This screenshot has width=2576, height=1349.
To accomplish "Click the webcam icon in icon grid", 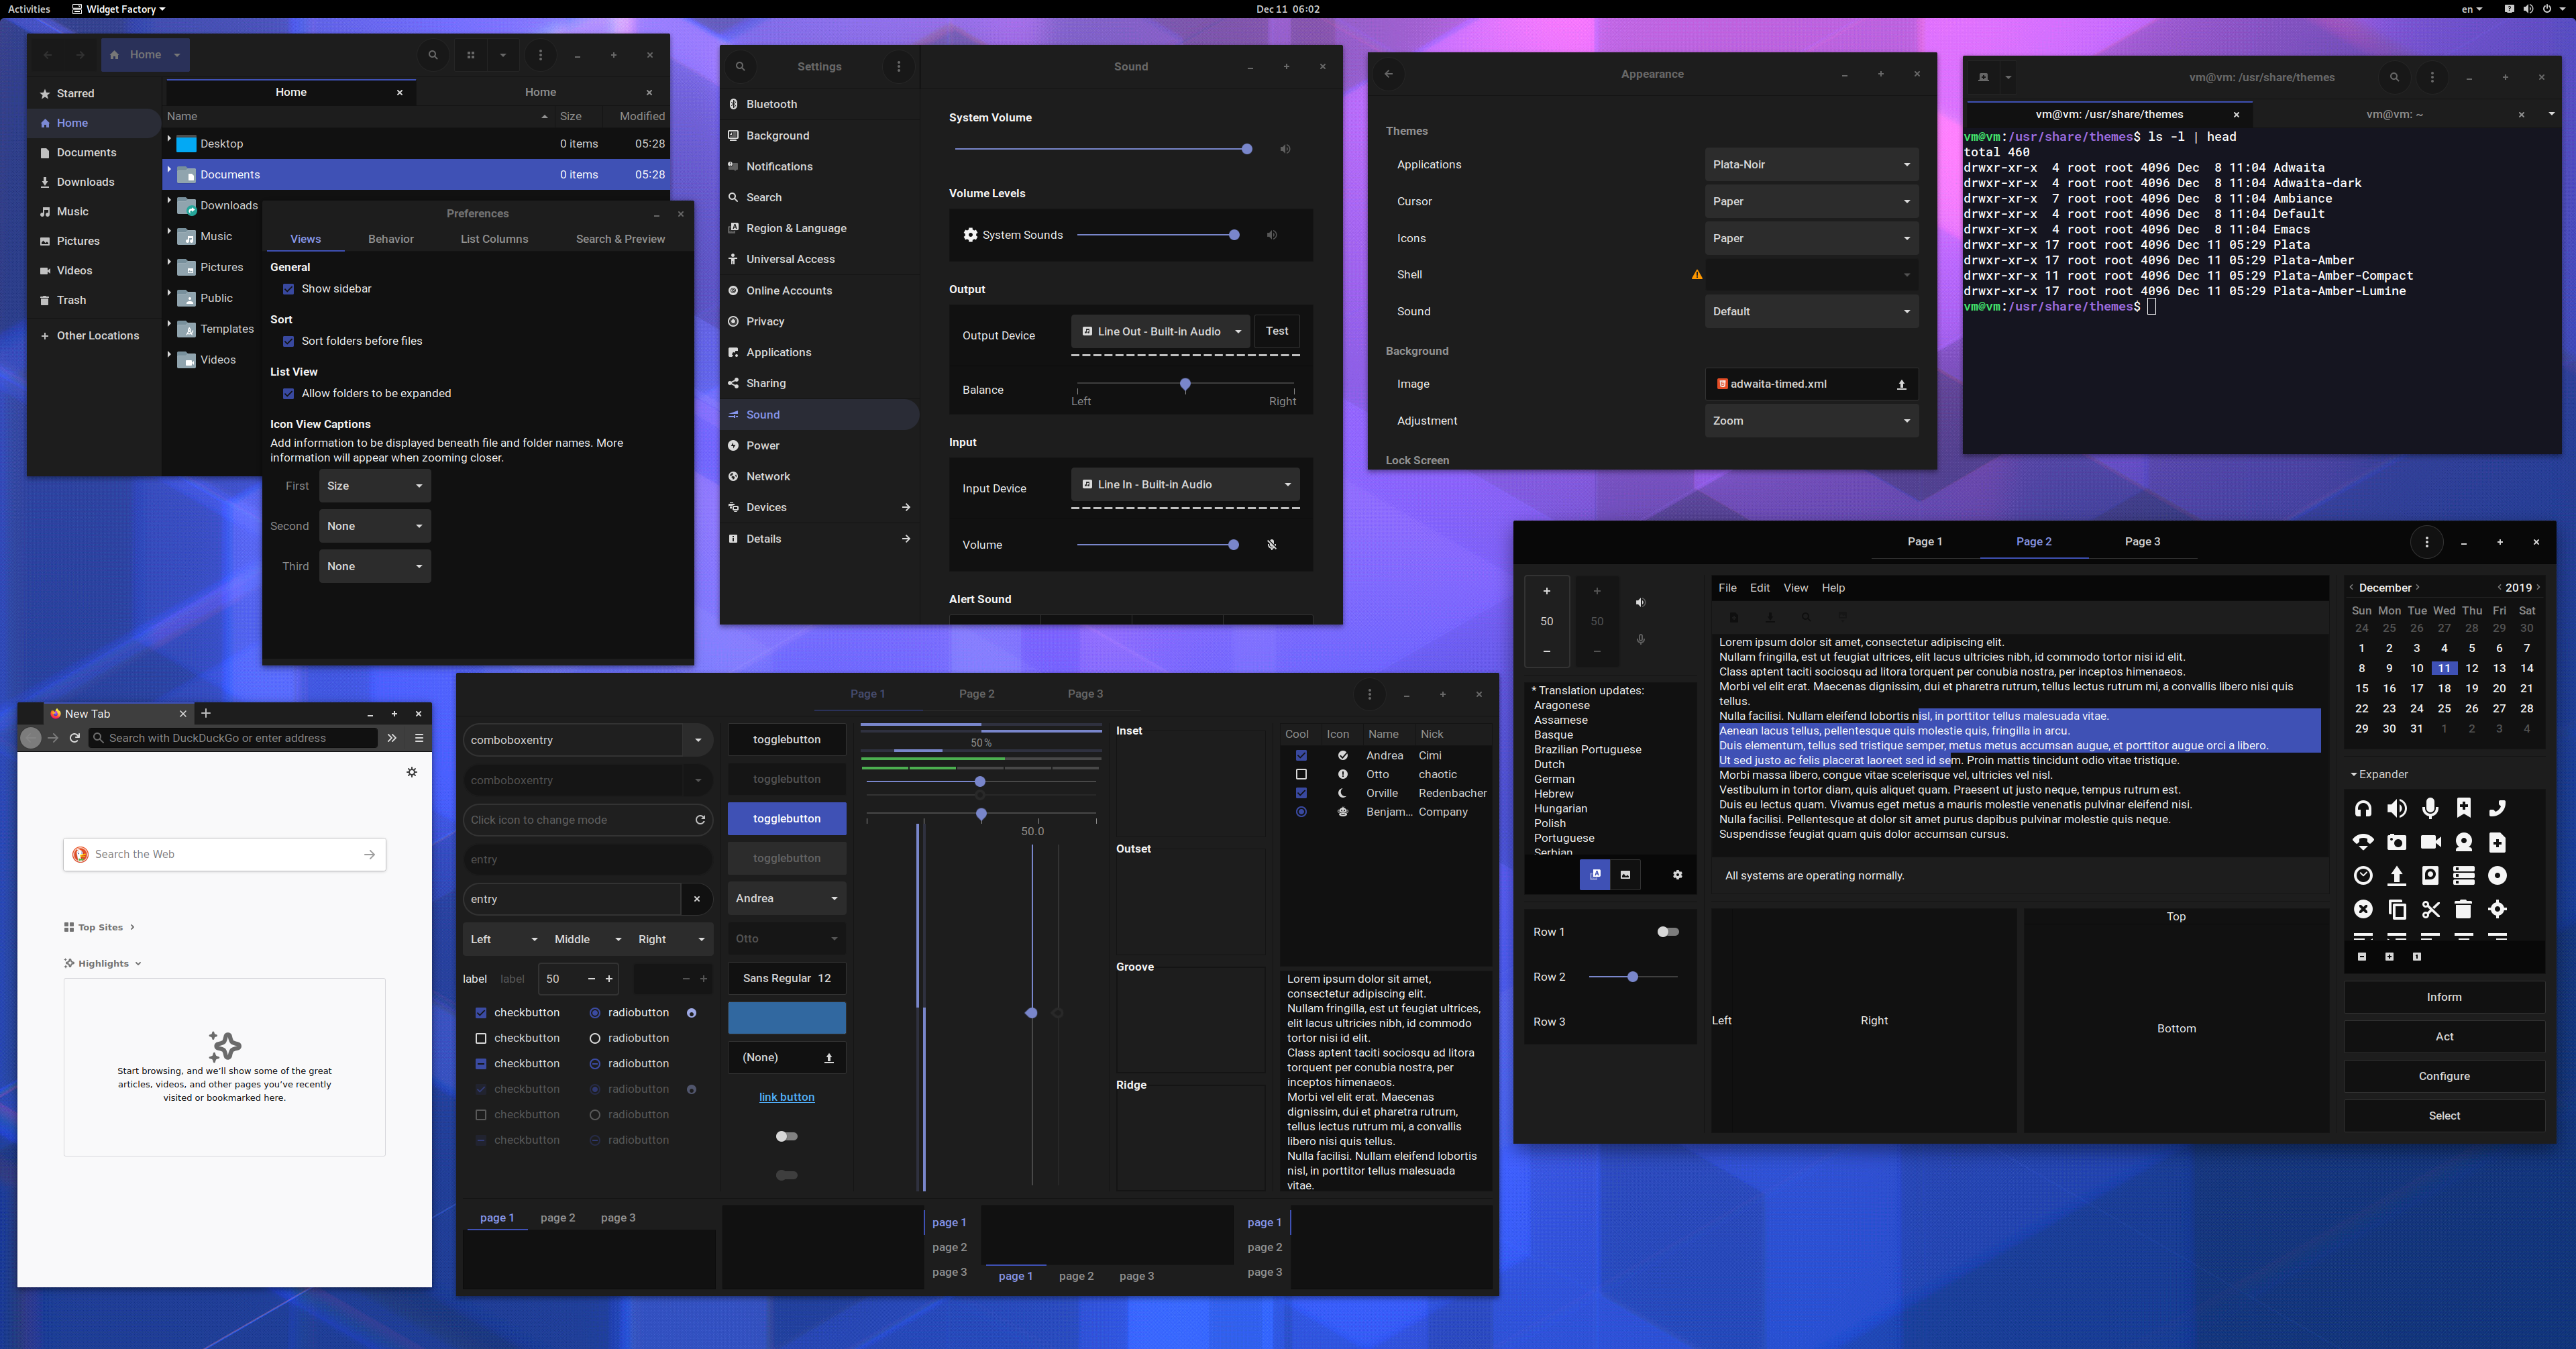I will (2464, 842).
